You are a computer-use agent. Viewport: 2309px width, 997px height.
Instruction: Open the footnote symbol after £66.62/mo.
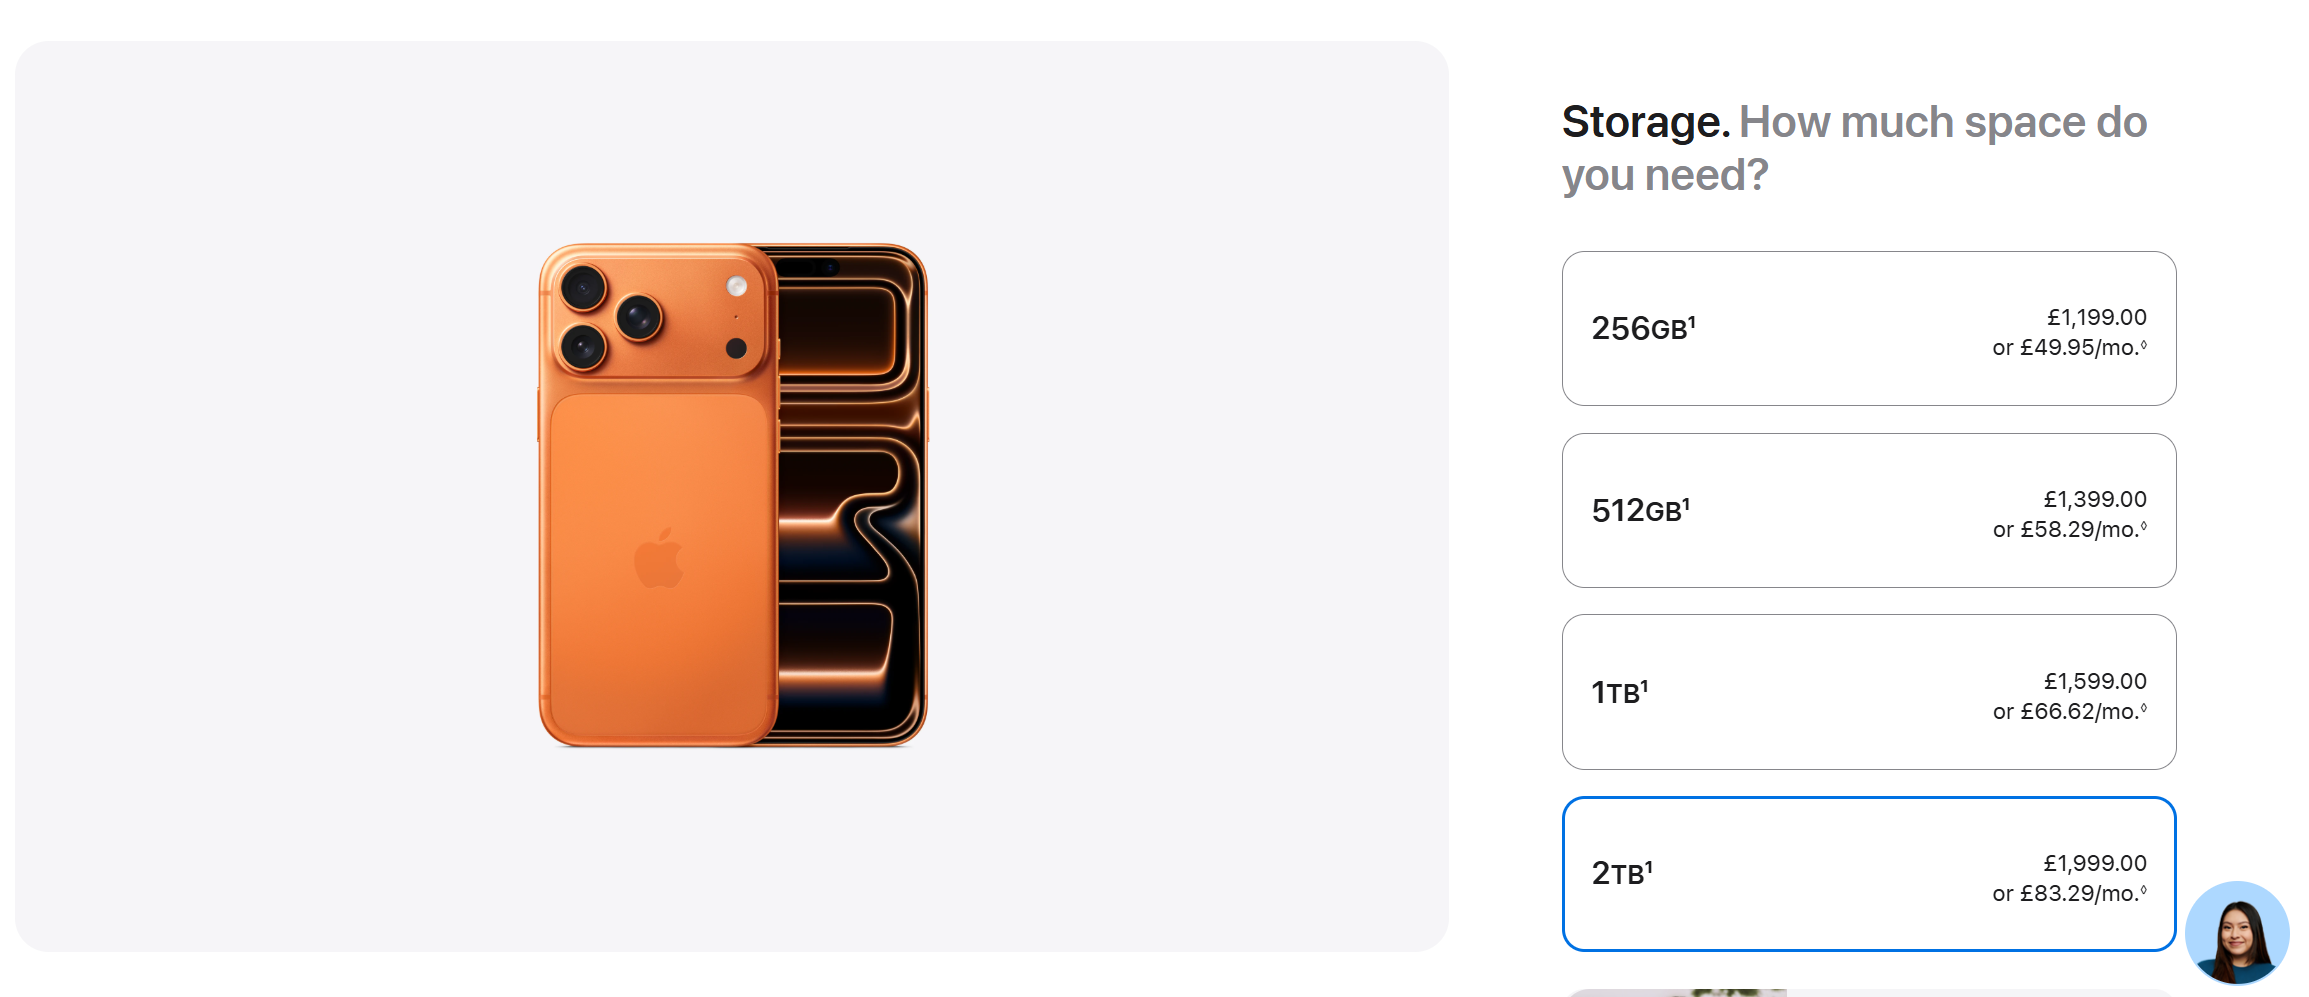click(2143, 708)
